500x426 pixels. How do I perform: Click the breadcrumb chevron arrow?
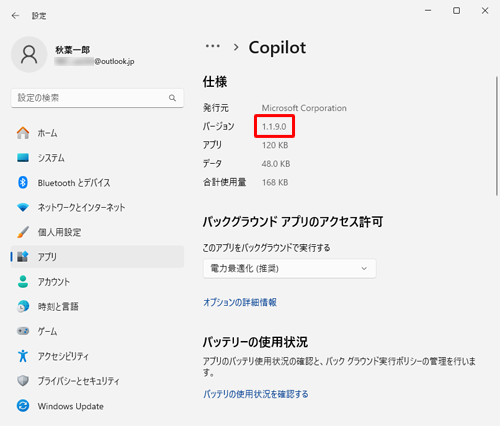(236, 47)
